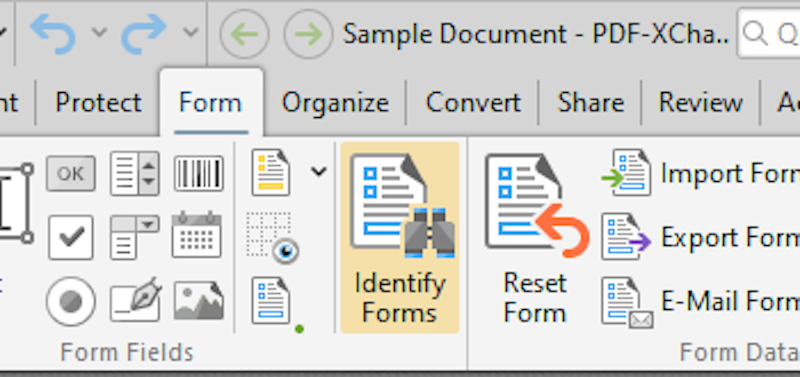
Task: Switch to the Review tab
Action: point(701,103)
